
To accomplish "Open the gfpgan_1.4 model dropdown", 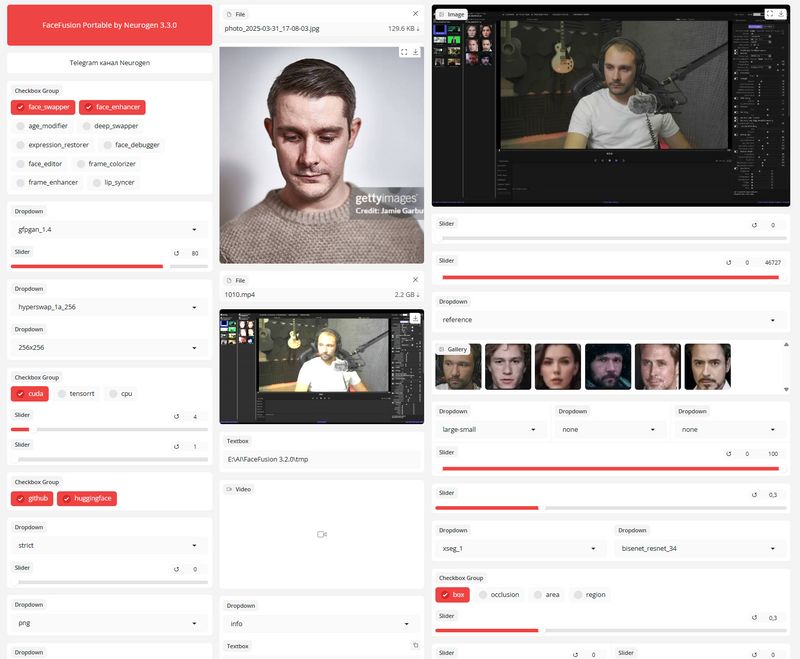I will pyautogui.click(x=110, y=230).
